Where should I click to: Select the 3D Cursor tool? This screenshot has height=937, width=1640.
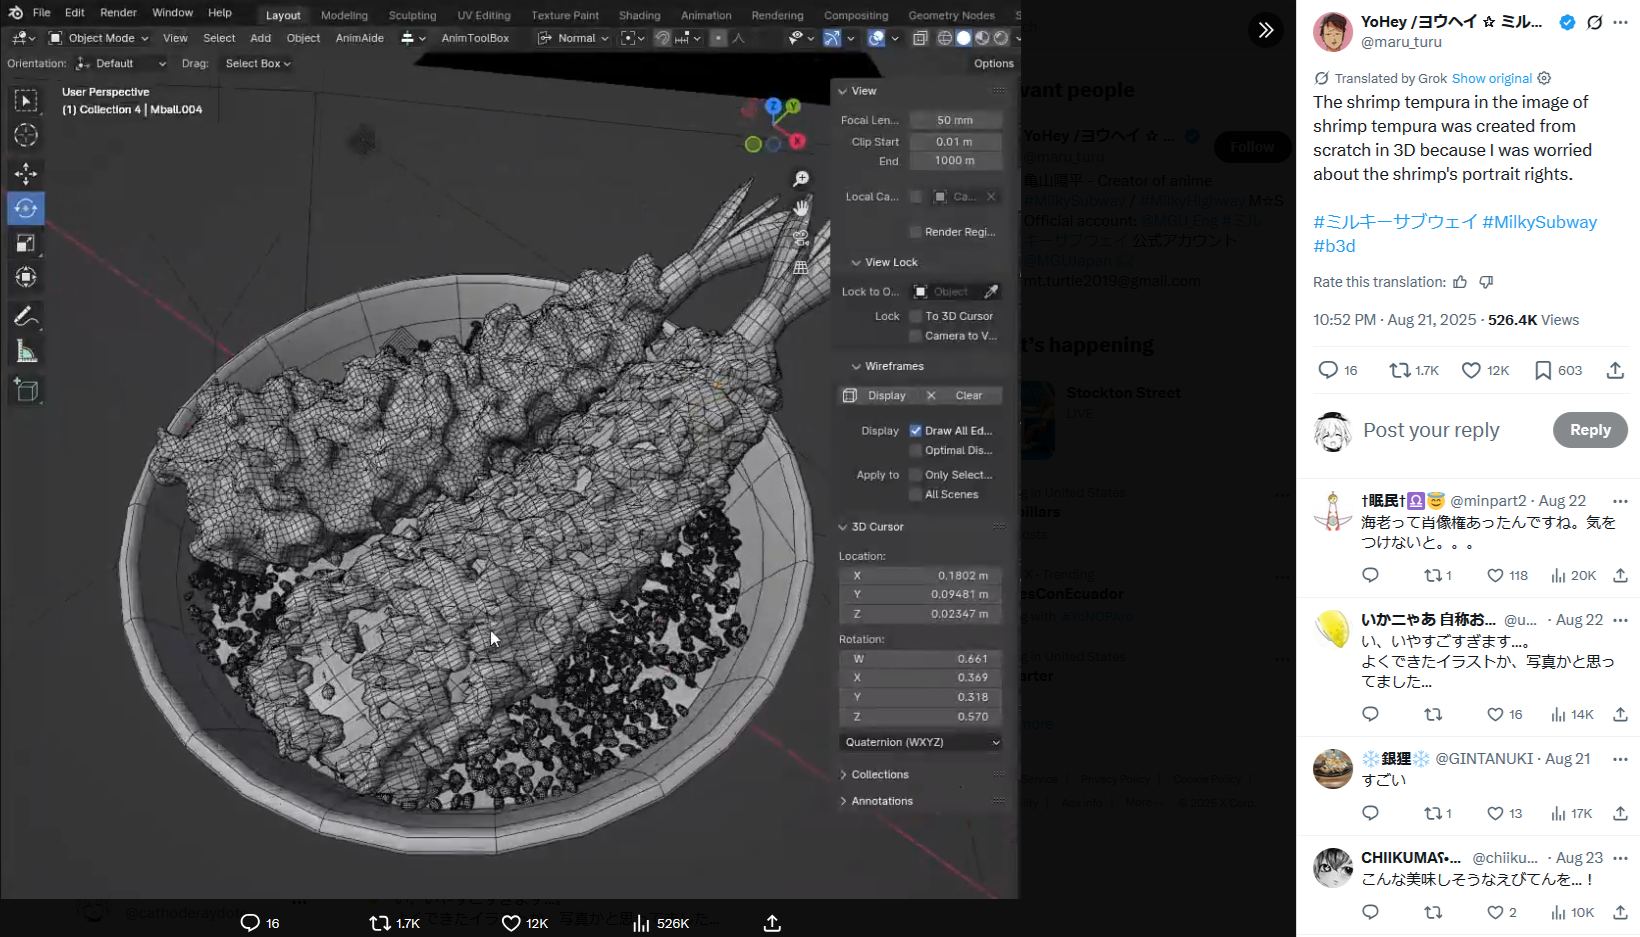point(26,135)
